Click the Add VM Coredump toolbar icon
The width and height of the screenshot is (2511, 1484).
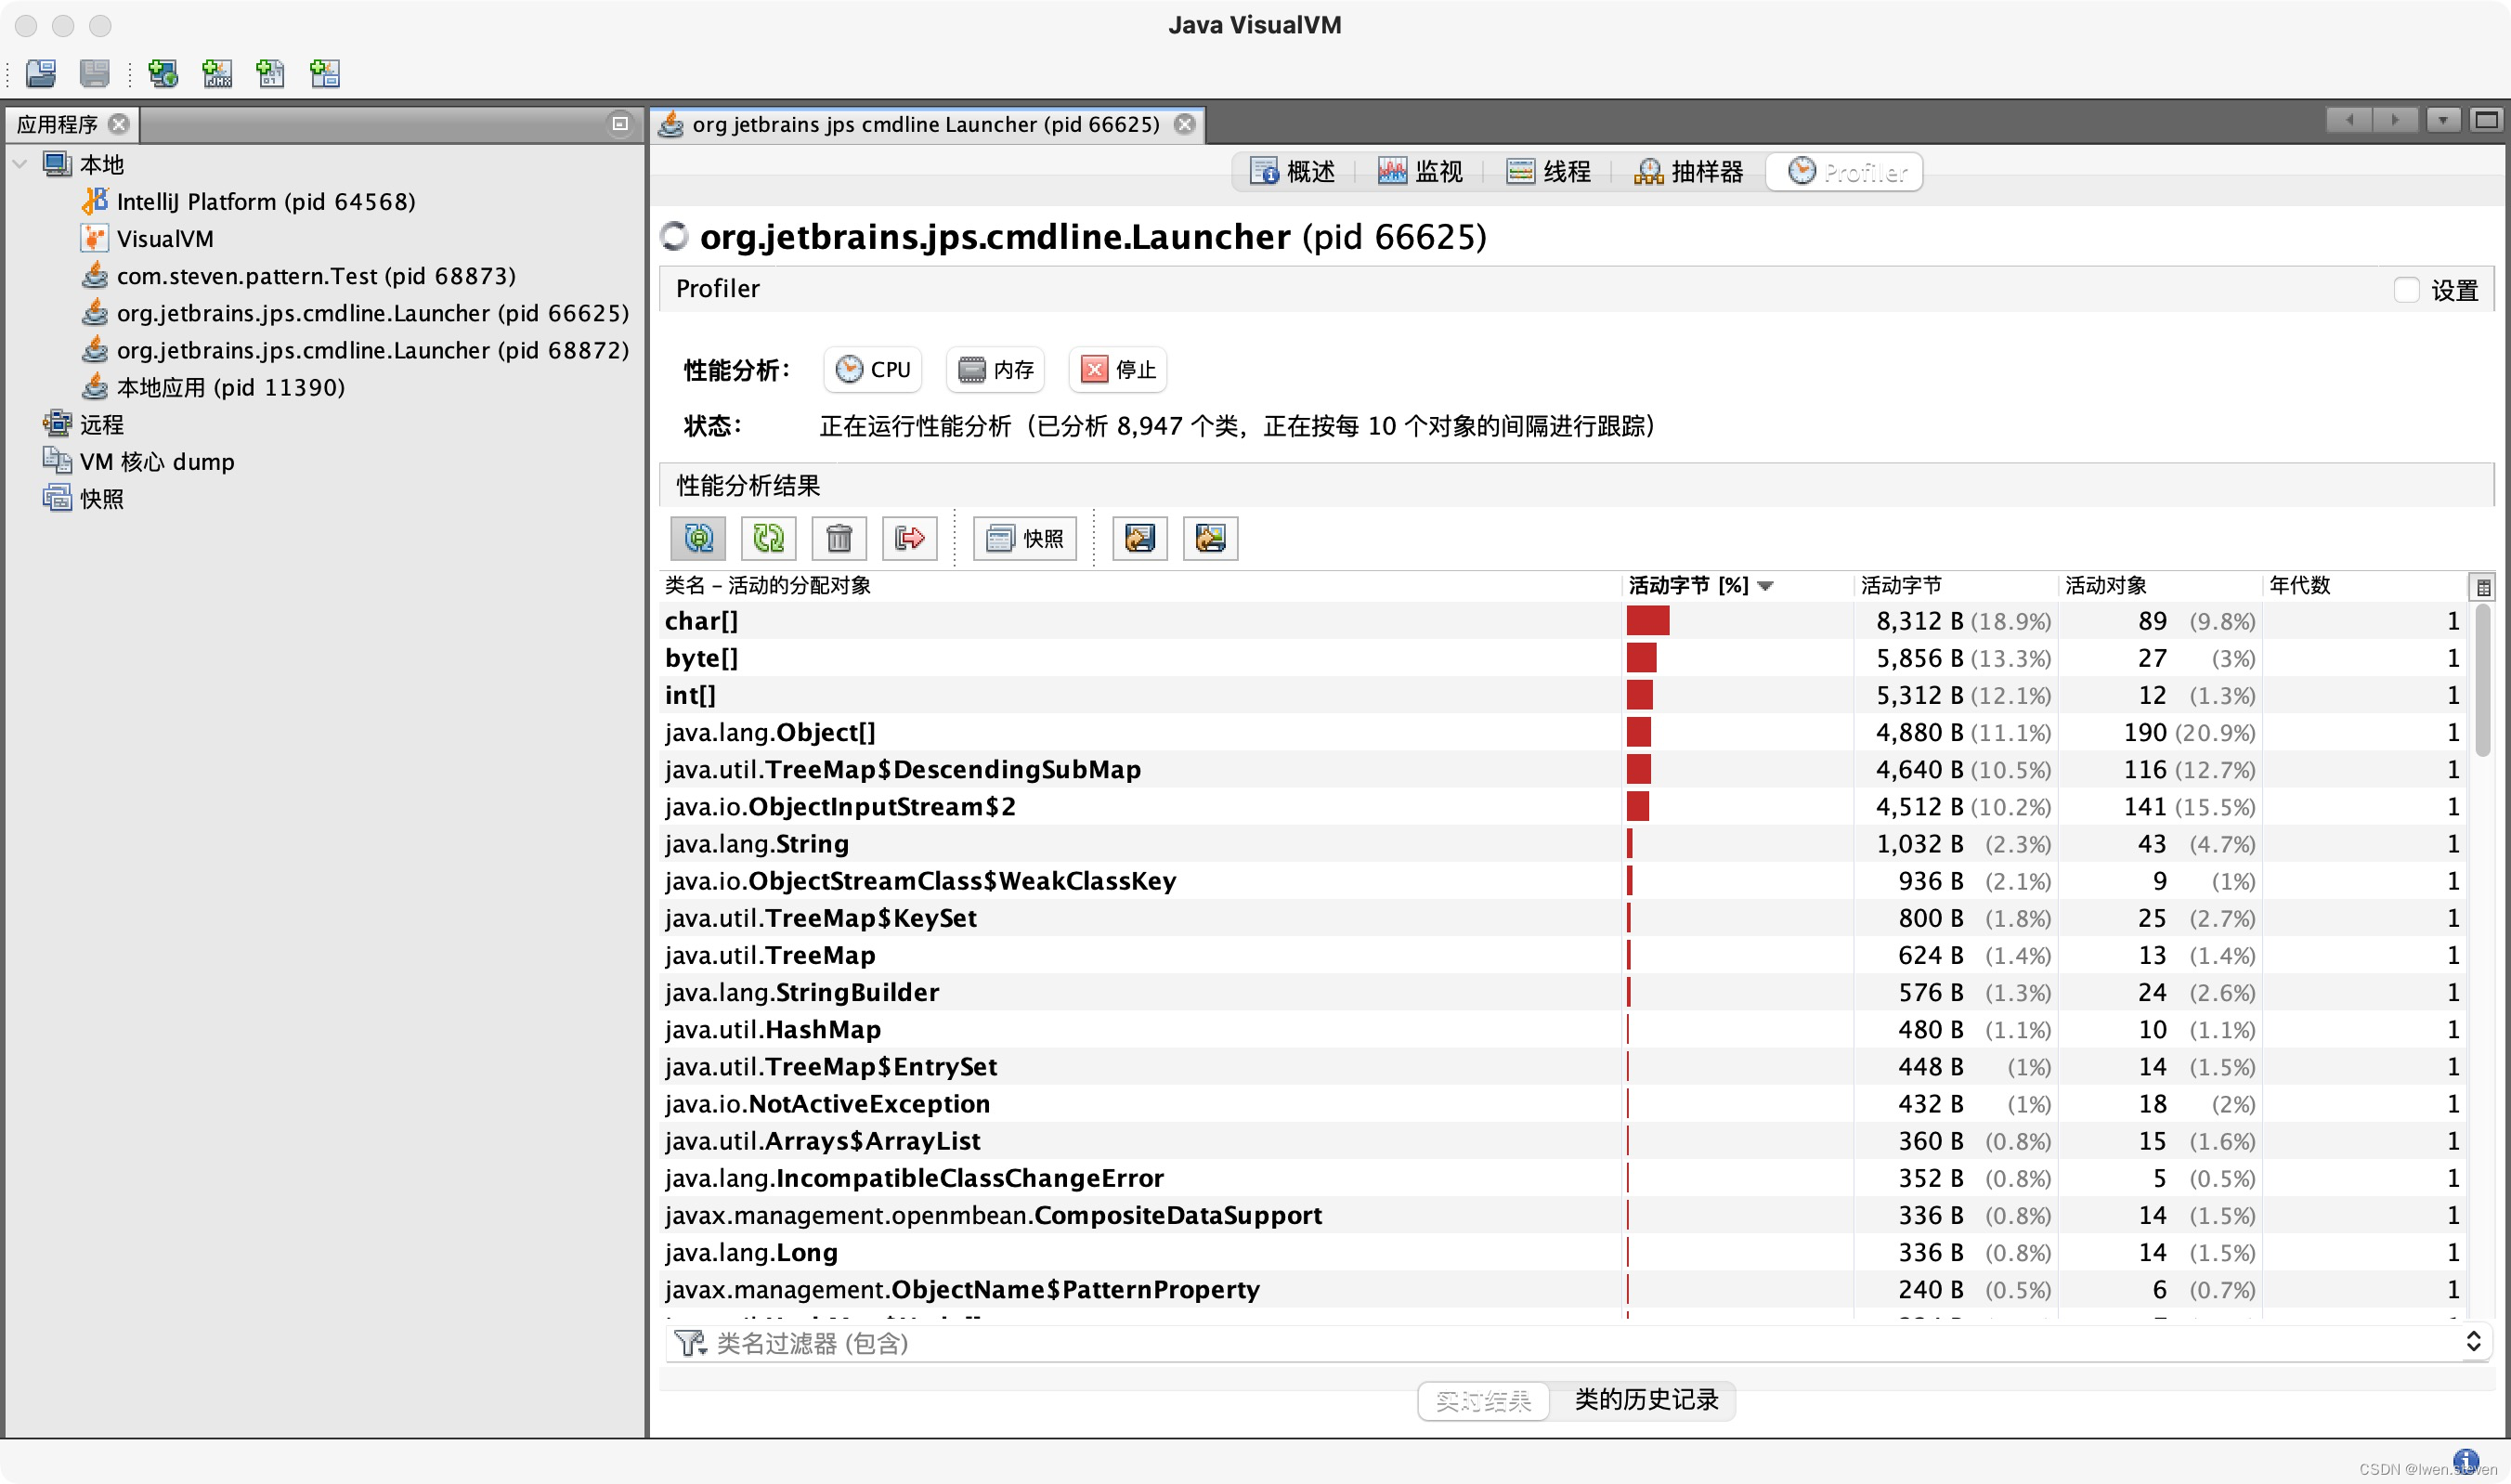coord(271,73)
